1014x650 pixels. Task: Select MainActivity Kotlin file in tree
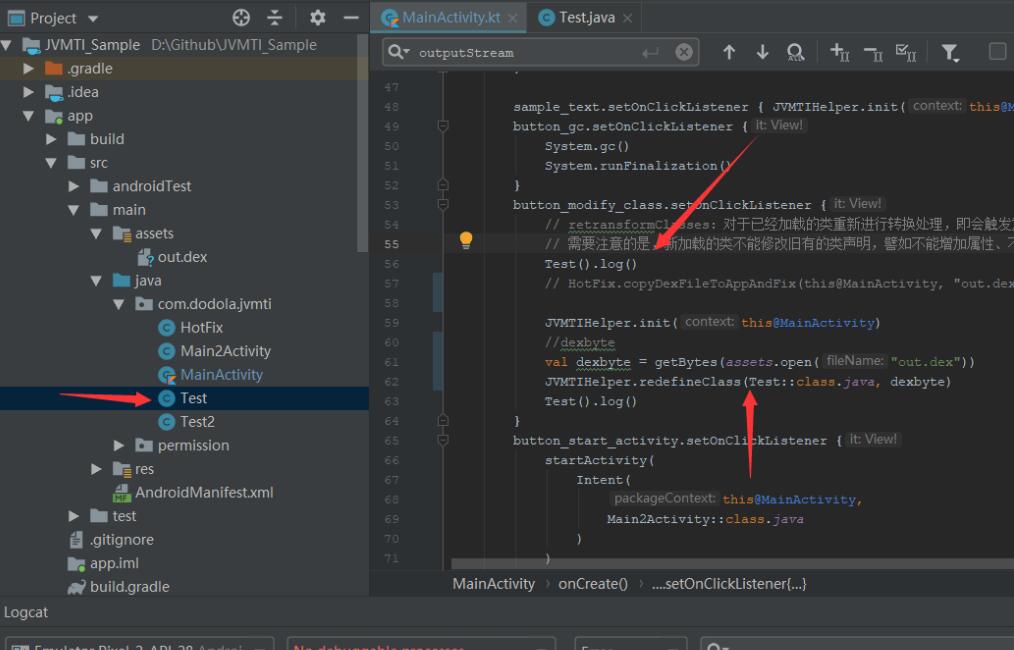(x=211, y=374)
